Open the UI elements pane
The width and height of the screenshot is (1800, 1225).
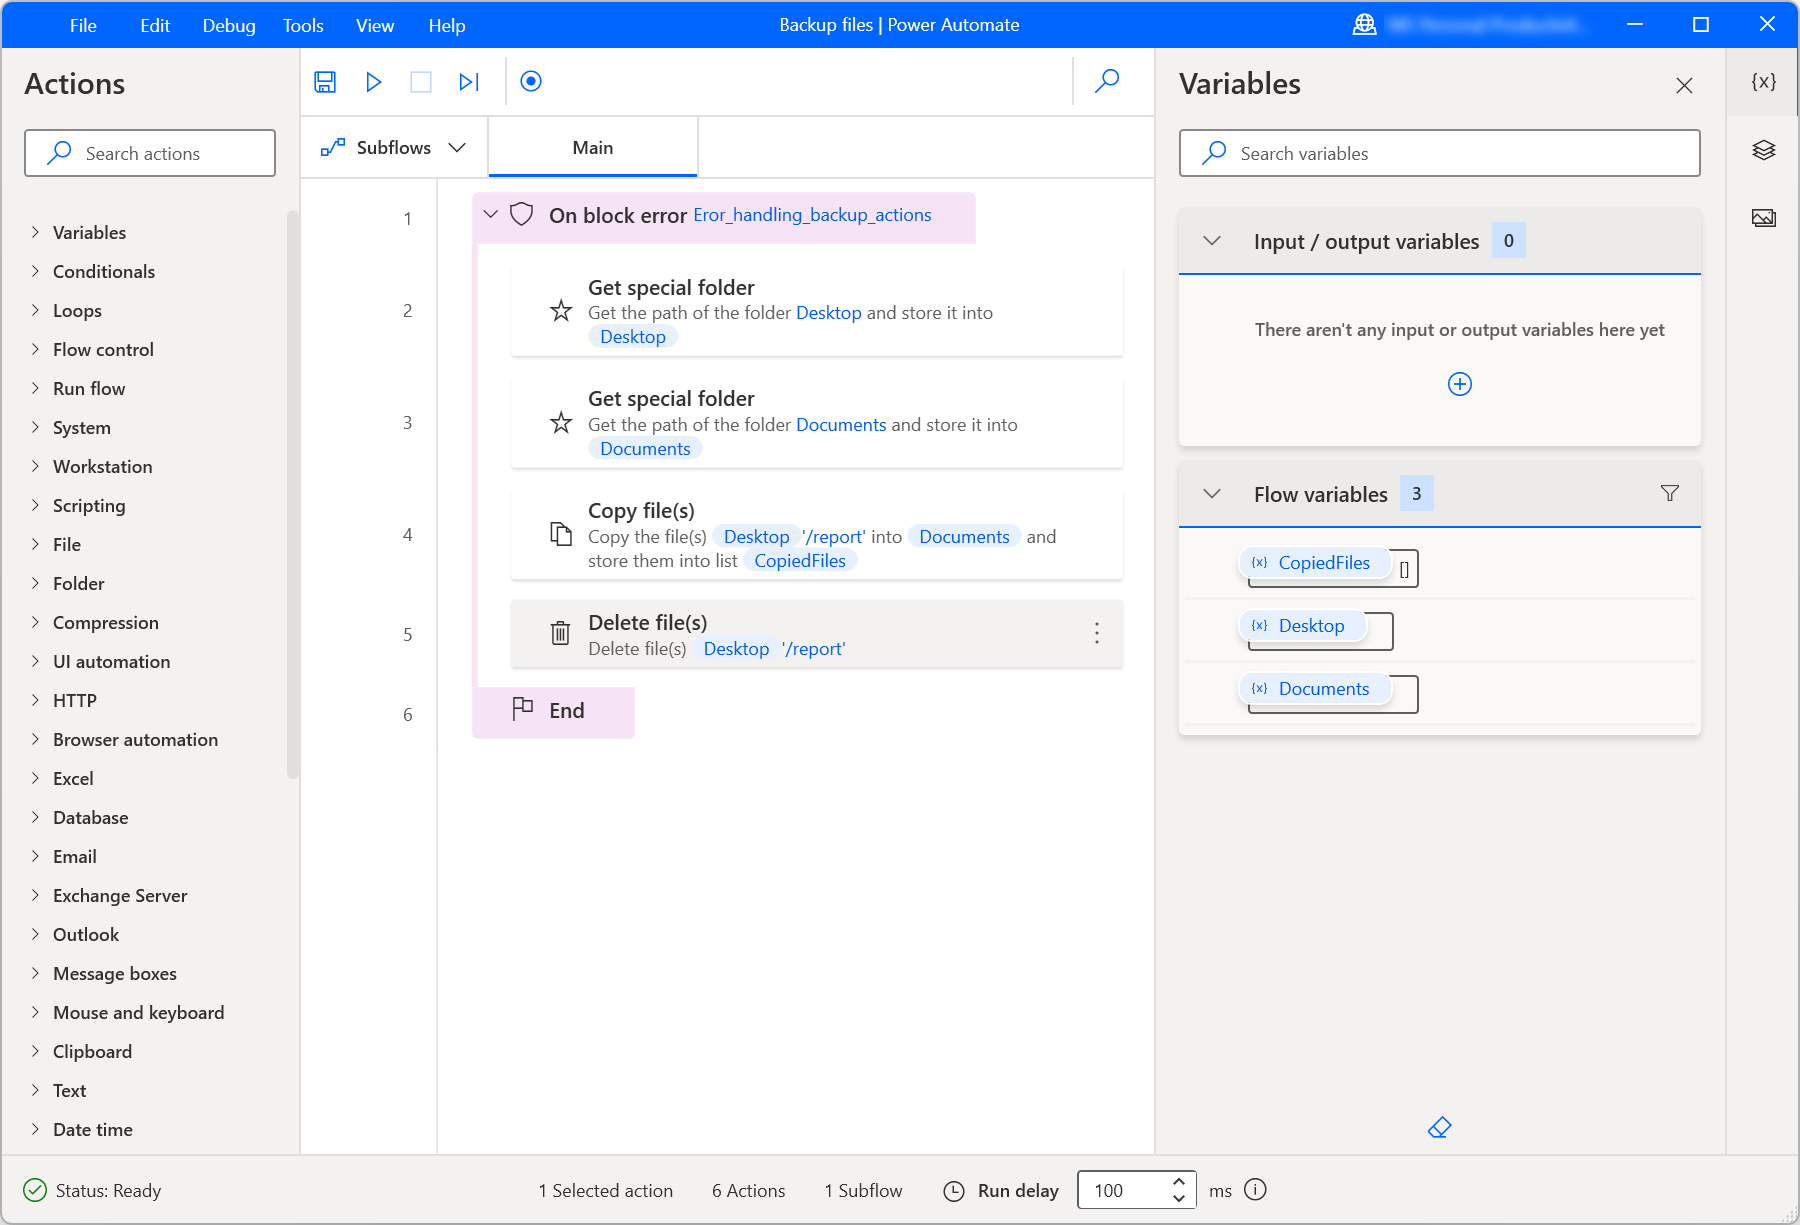[x=1765, y=150]
